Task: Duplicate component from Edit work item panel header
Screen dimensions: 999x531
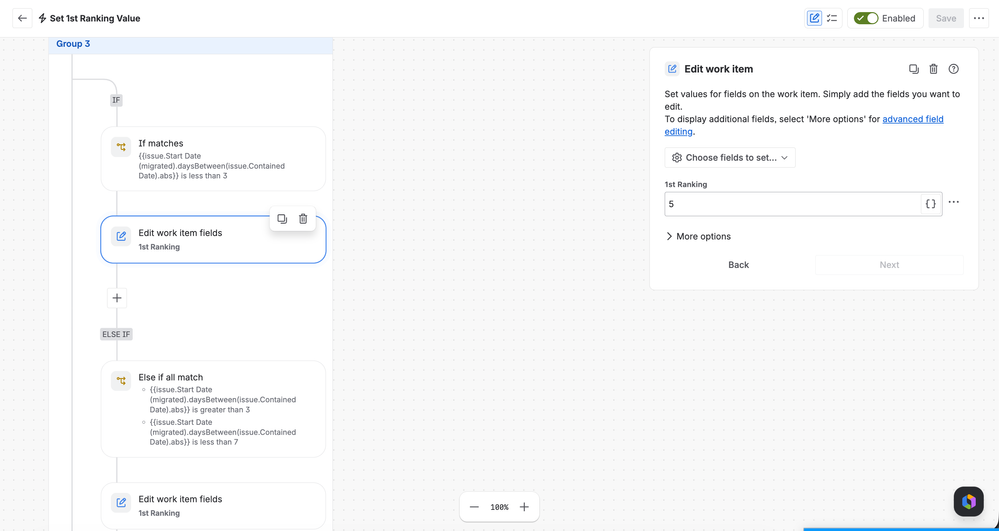Action: 914,69
